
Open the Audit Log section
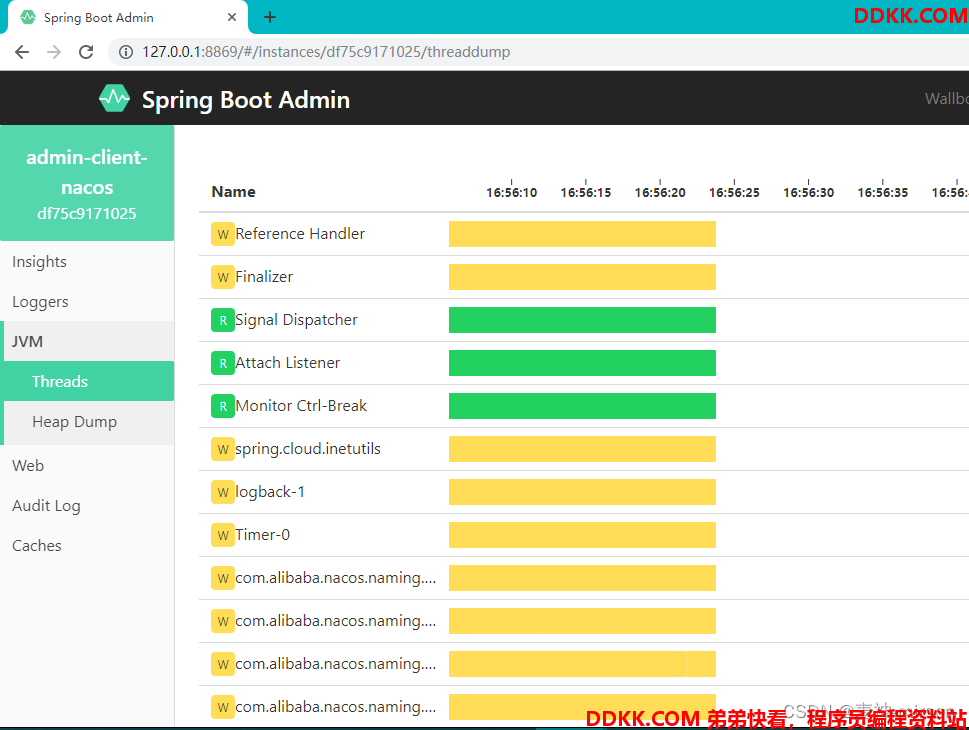pyautogui.click(x=87, y=506)
